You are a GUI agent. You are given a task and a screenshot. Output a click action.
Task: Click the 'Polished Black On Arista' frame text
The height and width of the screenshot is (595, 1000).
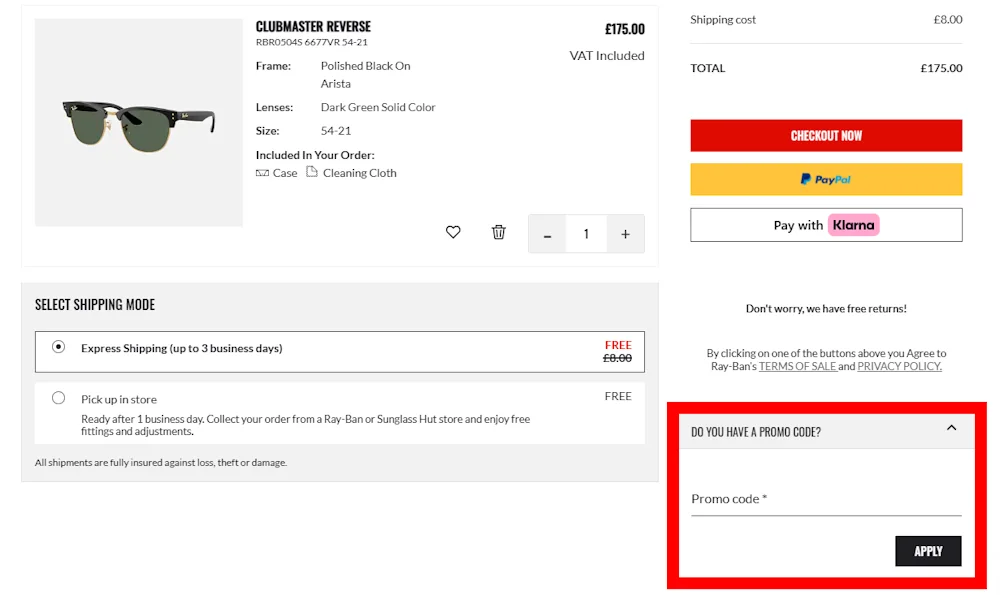[x=365, y=75]
